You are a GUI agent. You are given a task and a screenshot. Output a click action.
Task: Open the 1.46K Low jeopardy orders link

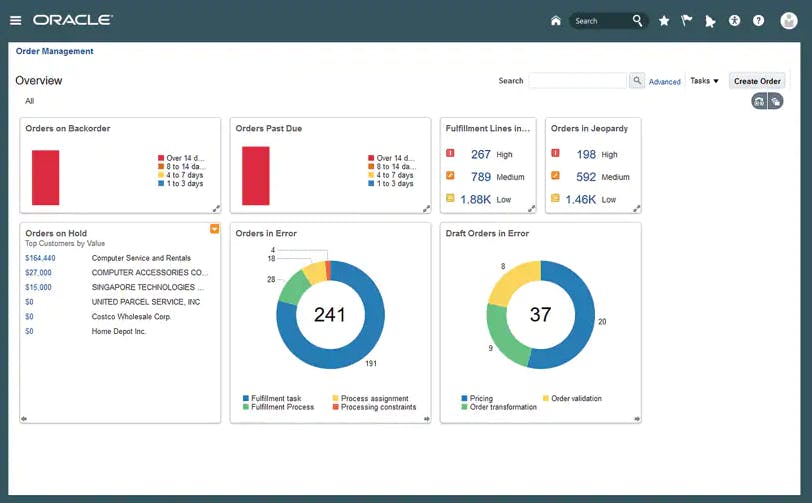coord(581,199)
